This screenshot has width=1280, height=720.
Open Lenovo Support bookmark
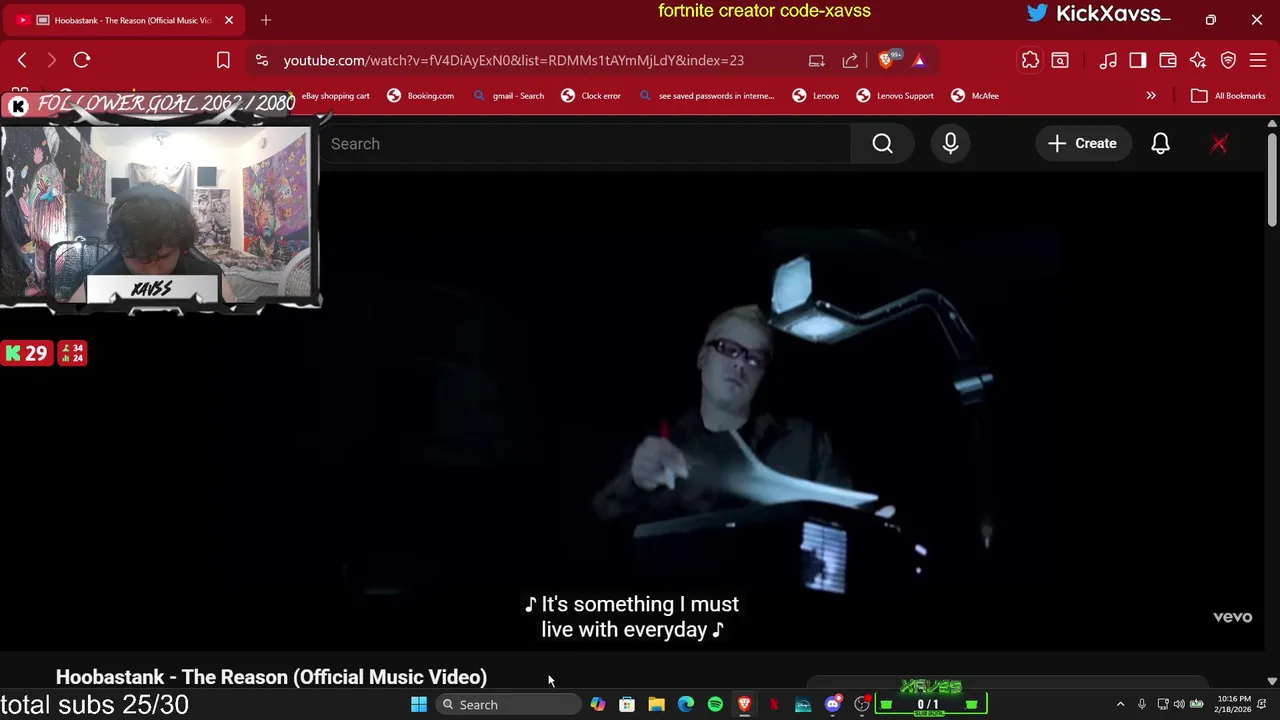[x=895, y=96]
